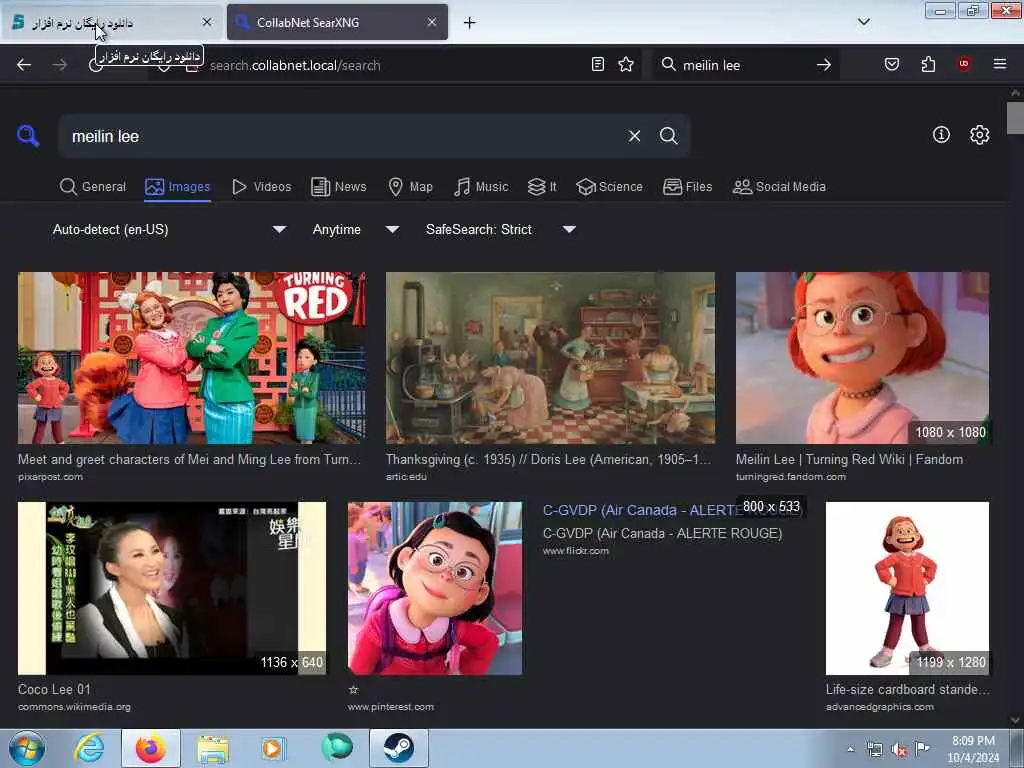Image resolution: width=1024 pixels, height=768 pixels.
Task: Click the browser forward arrow
Action: (59, 65)
